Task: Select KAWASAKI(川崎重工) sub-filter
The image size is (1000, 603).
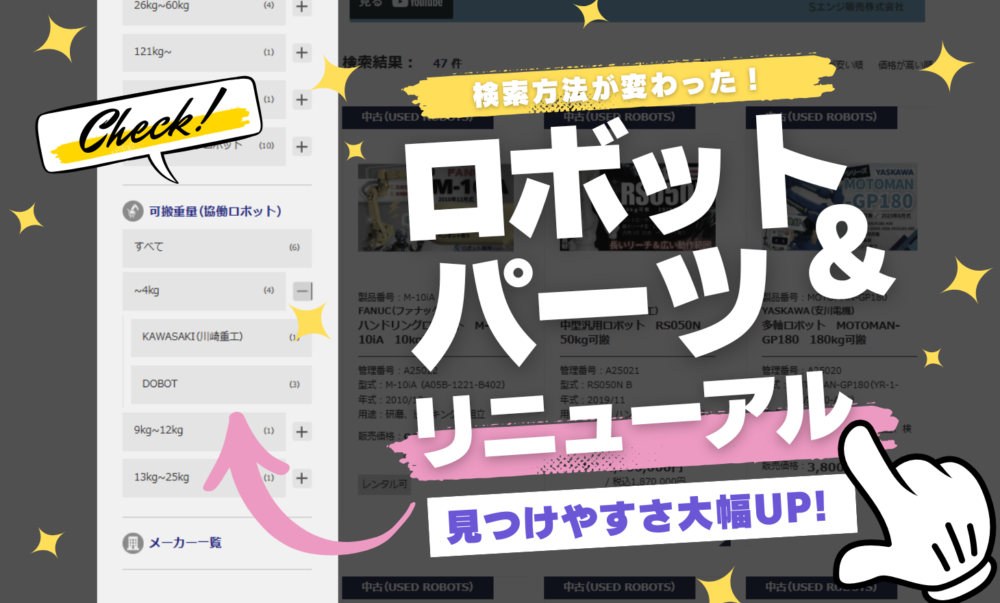Action: coord(220,337)
